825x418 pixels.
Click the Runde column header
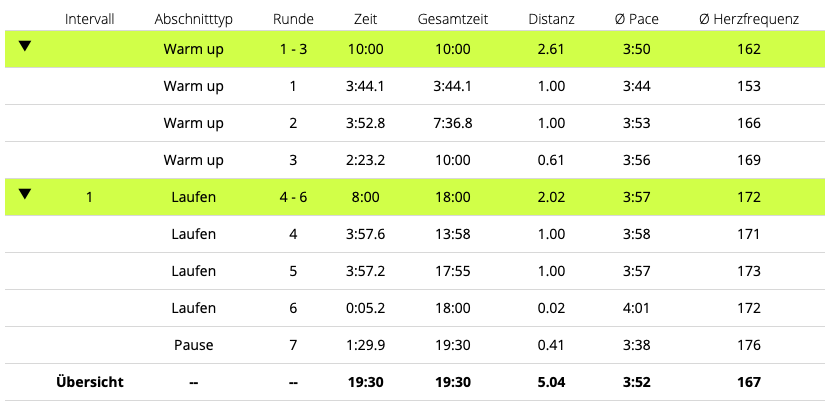tap(293, 19)
